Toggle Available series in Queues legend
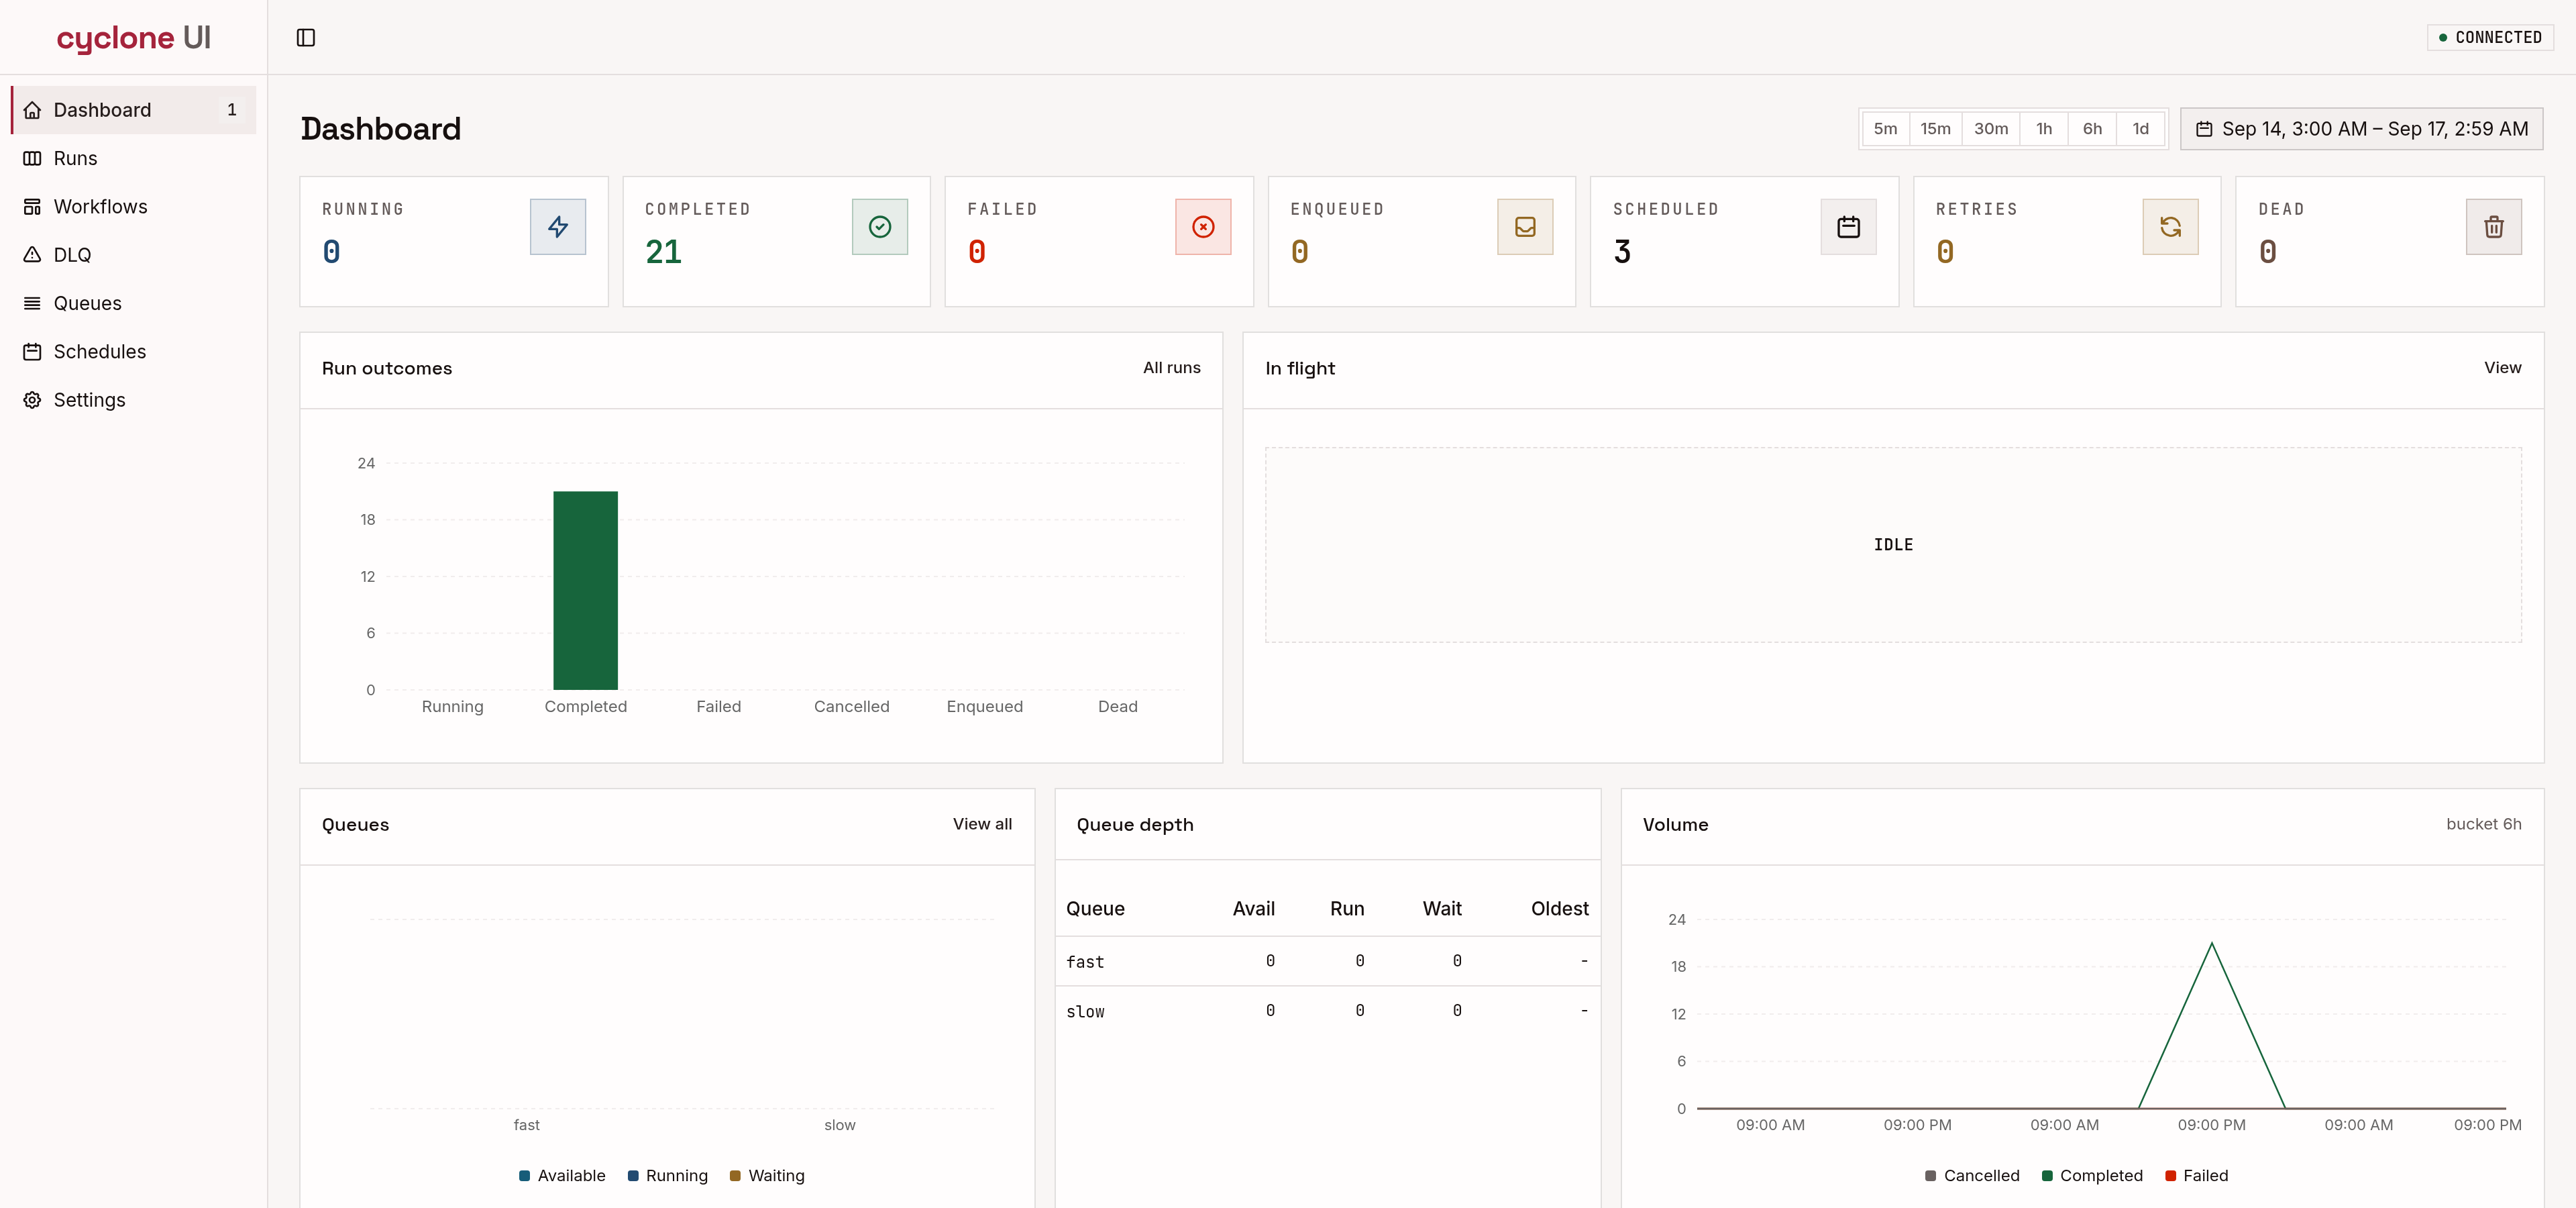The width and height of the screenshot is (2576, 1208). pos(562,1175)
